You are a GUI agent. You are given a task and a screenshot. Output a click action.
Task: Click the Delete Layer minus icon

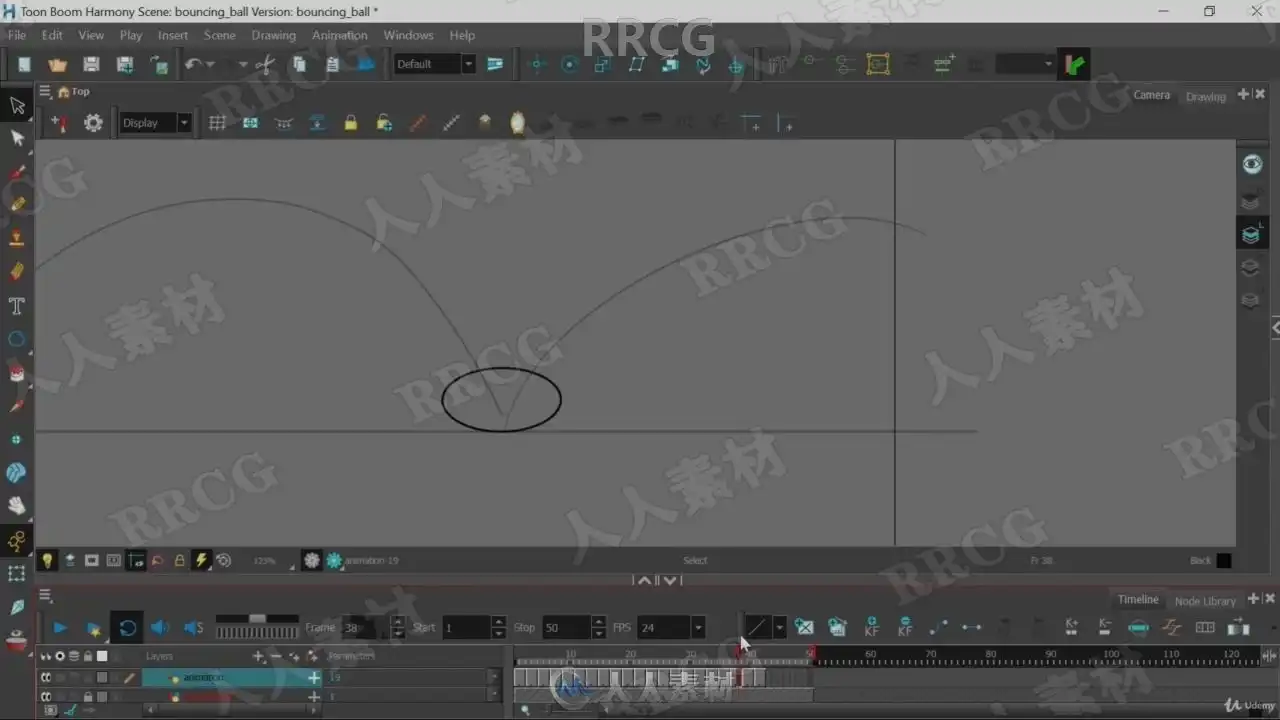pyautogui.click(x=276, y=656)
